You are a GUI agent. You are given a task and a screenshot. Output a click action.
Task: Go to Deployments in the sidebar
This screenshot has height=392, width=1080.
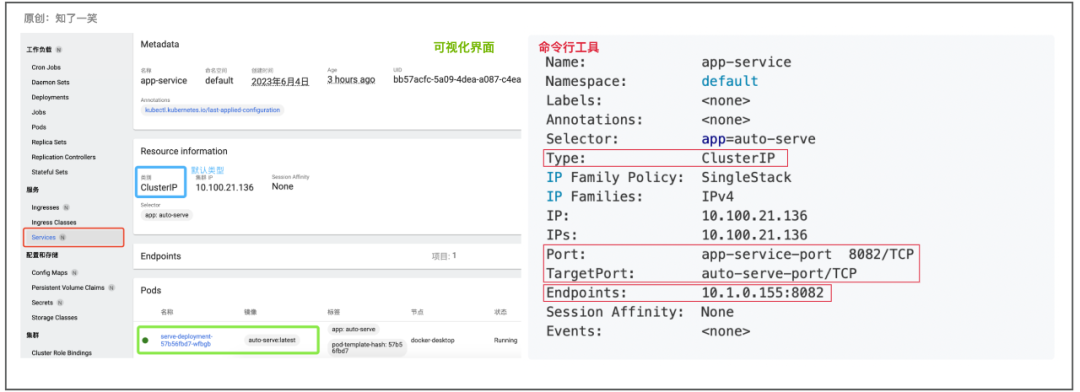(50, 97)
